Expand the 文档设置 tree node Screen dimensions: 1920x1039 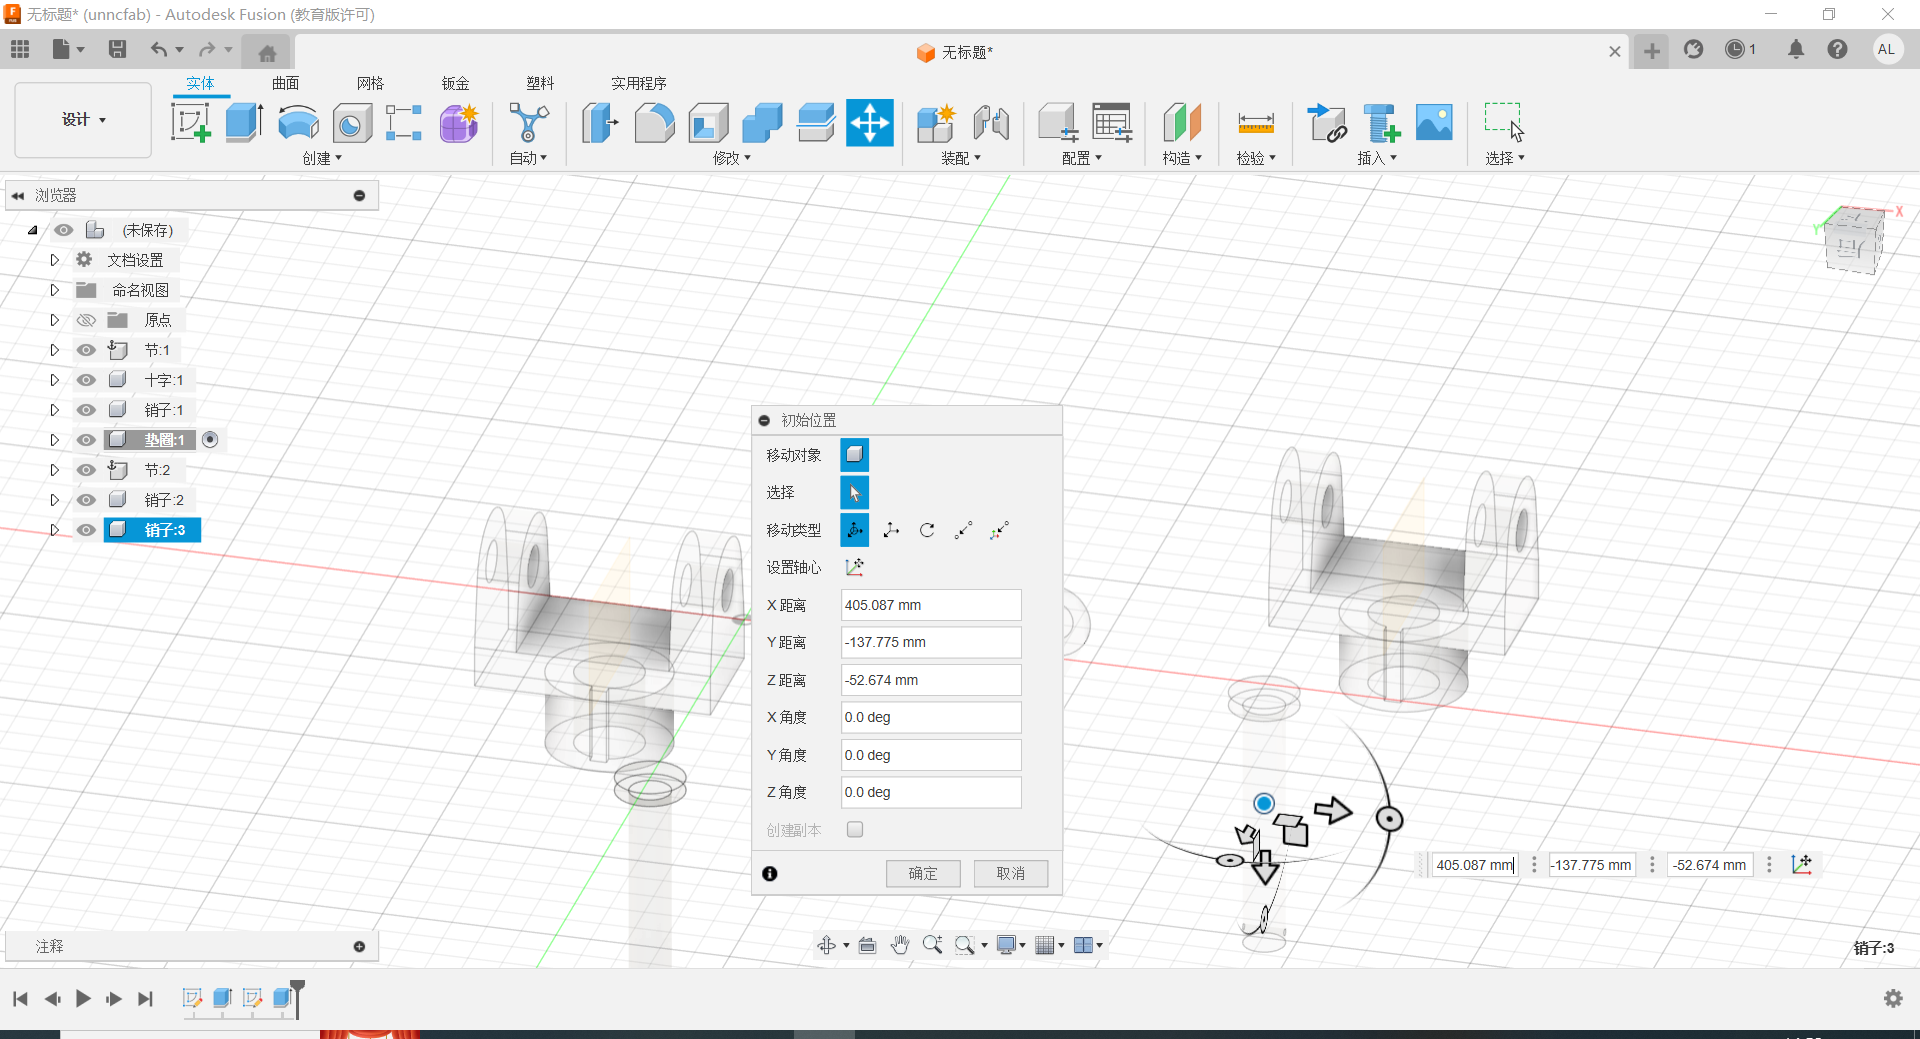55,260
